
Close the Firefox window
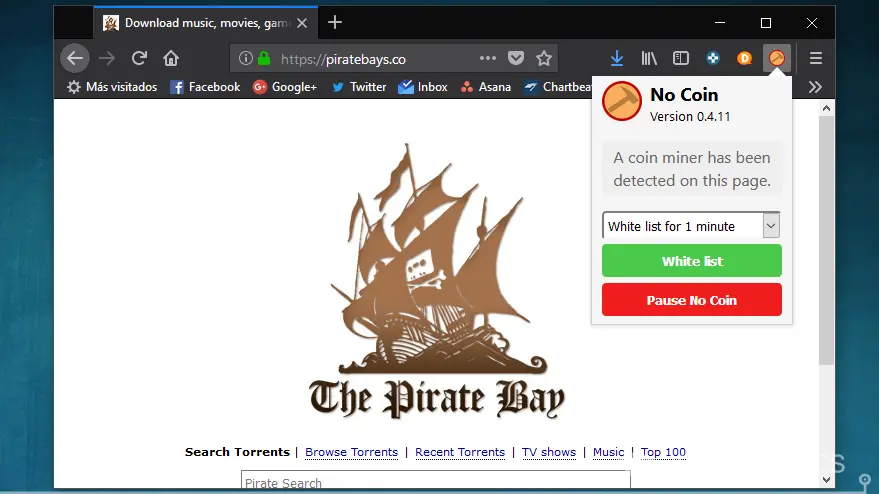[x=812, y=23]
